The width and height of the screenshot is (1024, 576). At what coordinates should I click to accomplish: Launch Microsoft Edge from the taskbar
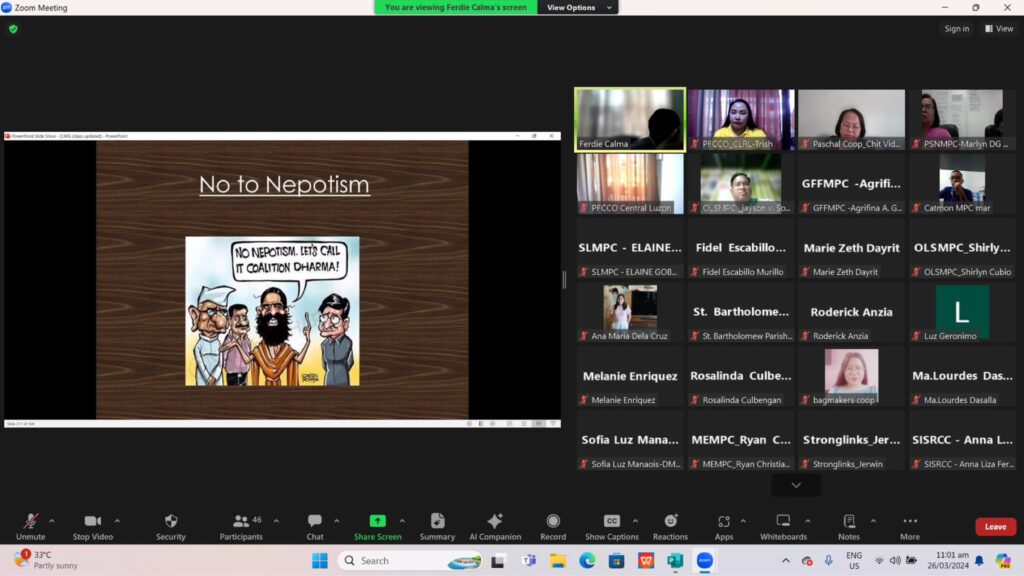pyautogui.click(x=587, y=560)
